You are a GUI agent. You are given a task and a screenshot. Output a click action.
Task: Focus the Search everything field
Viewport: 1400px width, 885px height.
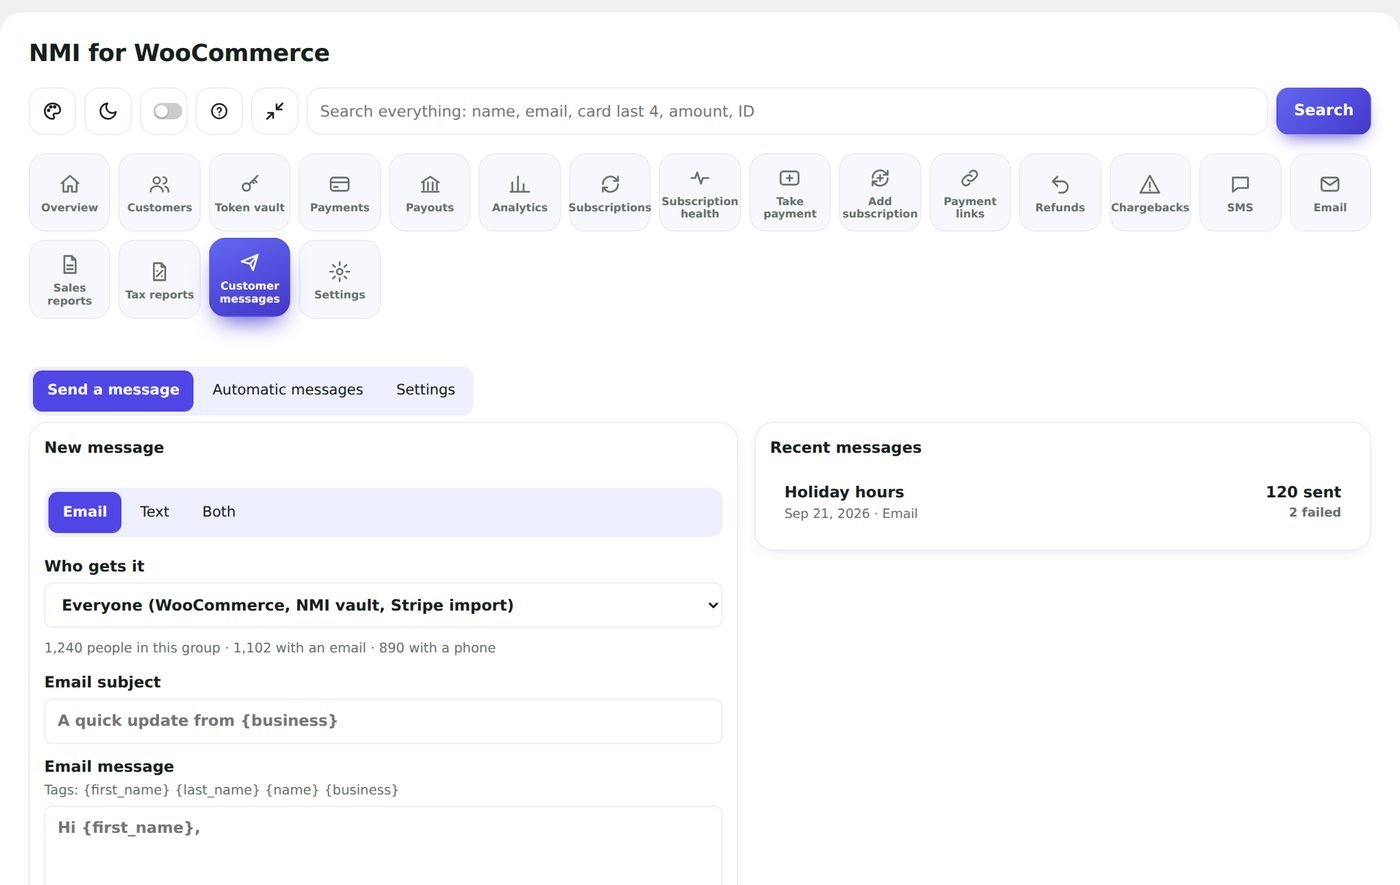(787, 111)
